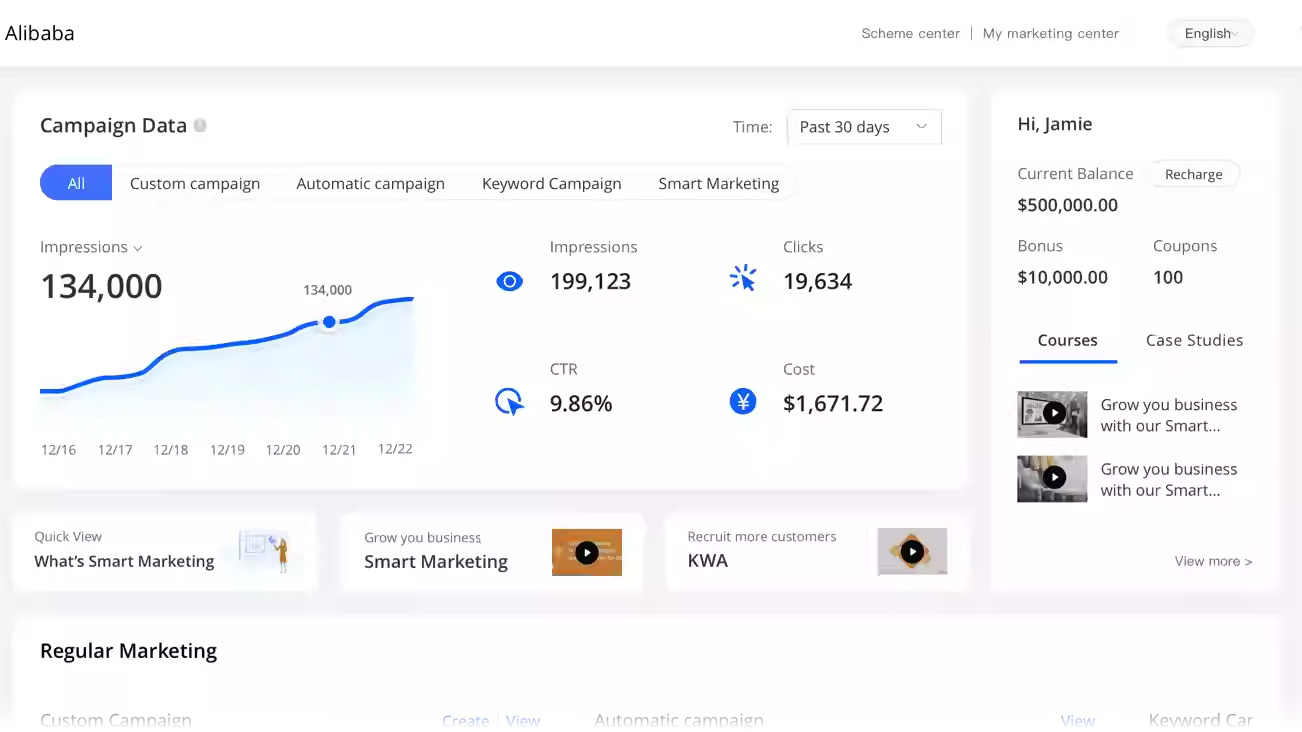Play the first Grow your business course video
This screenshot has height=732, width=1302.
1052,414
